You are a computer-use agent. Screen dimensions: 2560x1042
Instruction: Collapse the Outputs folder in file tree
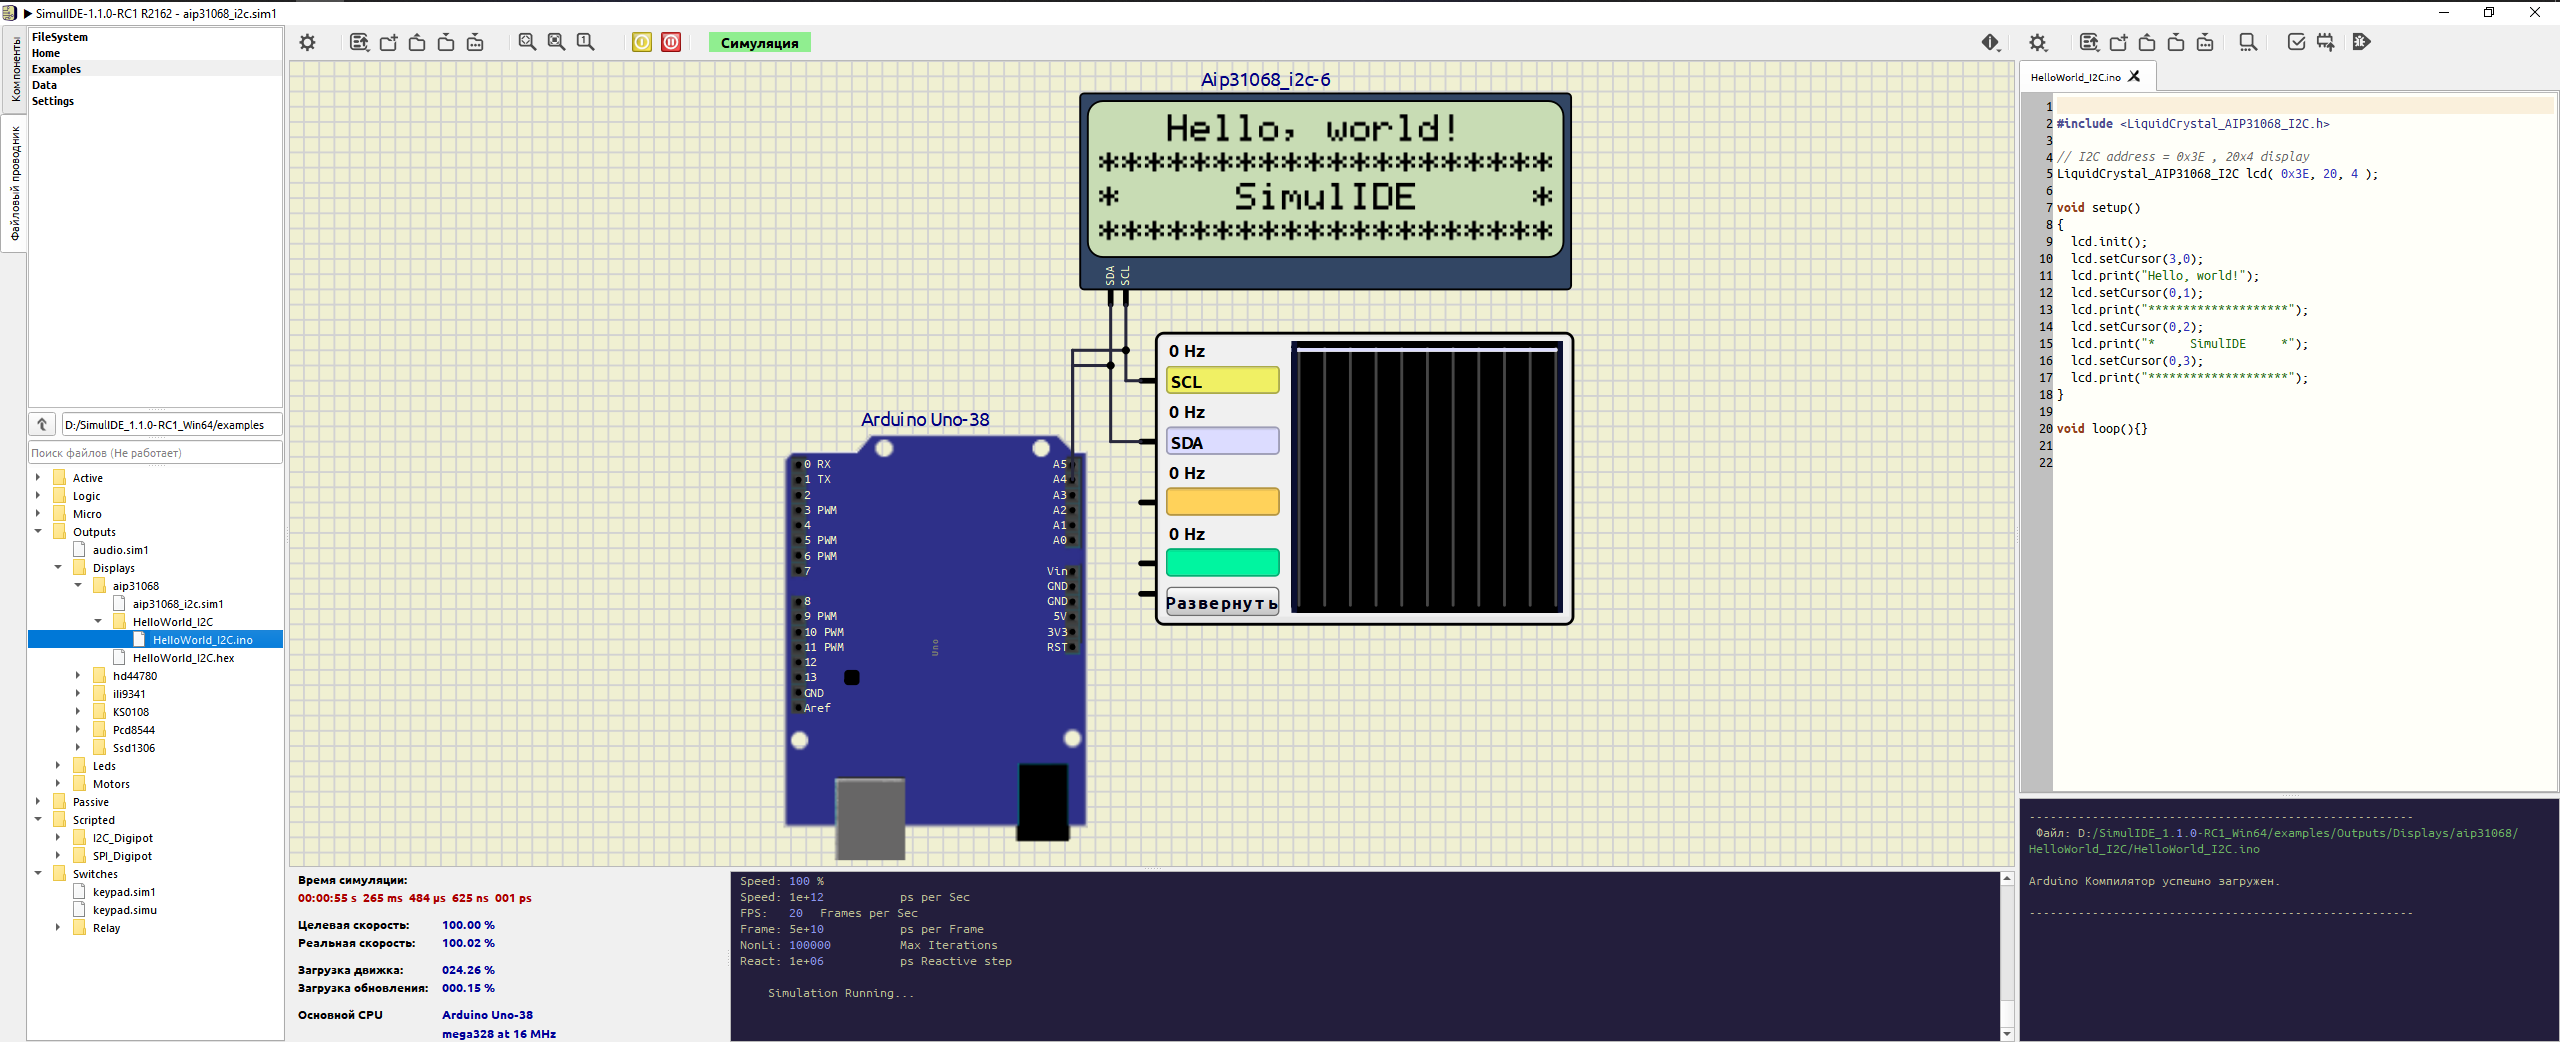39,531
